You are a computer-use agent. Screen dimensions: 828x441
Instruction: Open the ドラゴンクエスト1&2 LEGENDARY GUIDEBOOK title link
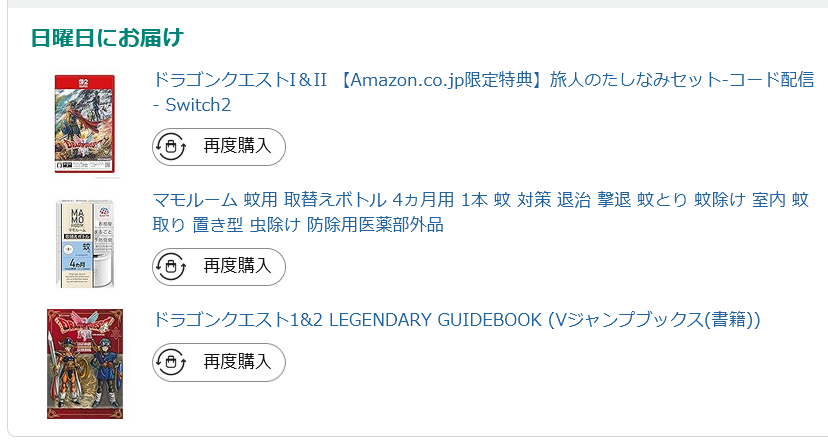coord(457,320)
